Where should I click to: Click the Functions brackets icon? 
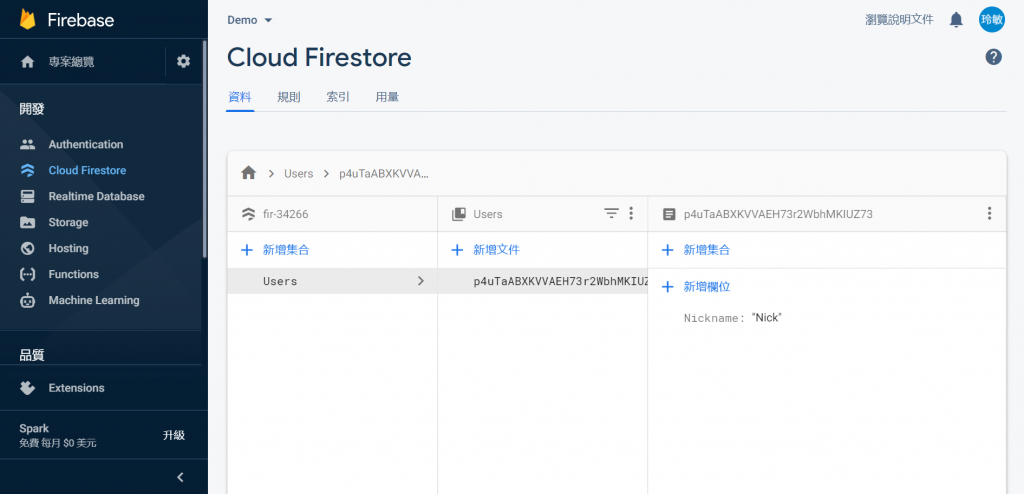(27, 274)
